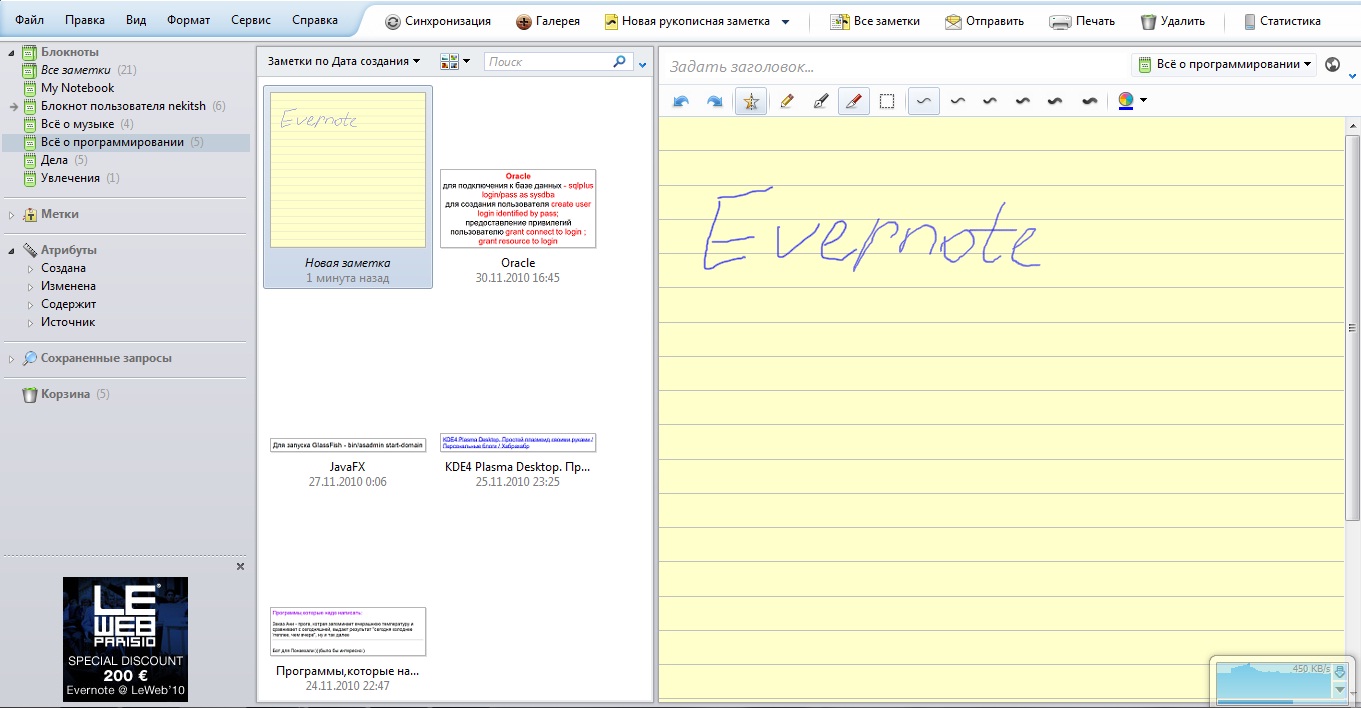Click the magnifier search options icon

point(621,62)
